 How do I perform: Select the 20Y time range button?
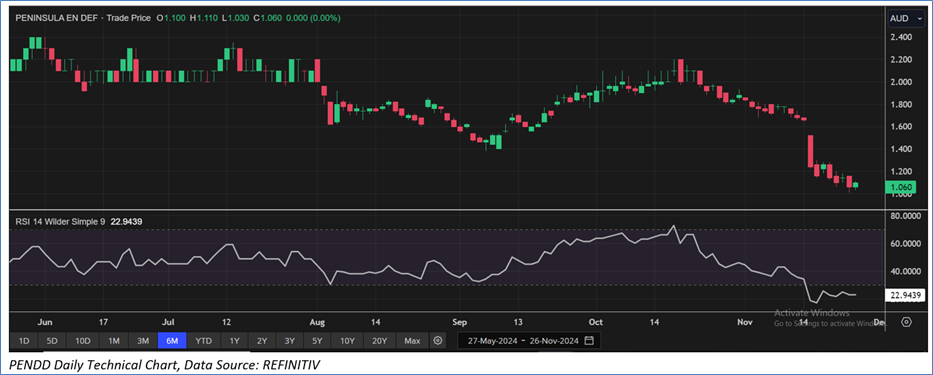(380, 341)
